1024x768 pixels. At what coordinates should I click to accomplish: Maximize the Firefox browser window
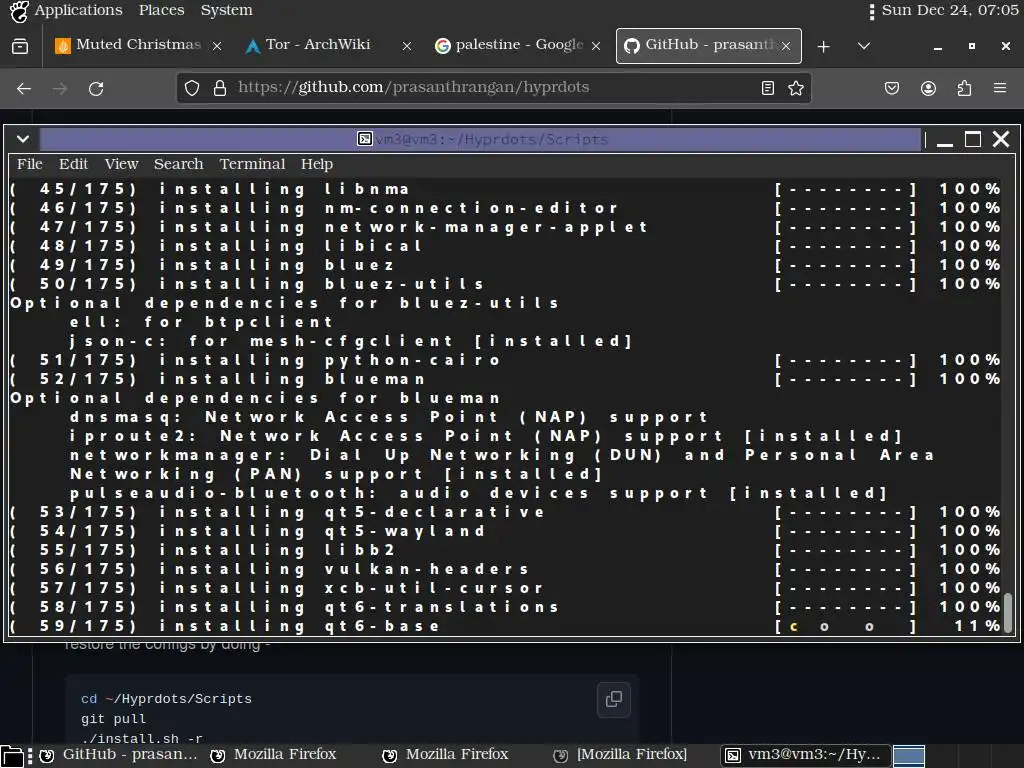pyautogui.click(x=972, y=46)
